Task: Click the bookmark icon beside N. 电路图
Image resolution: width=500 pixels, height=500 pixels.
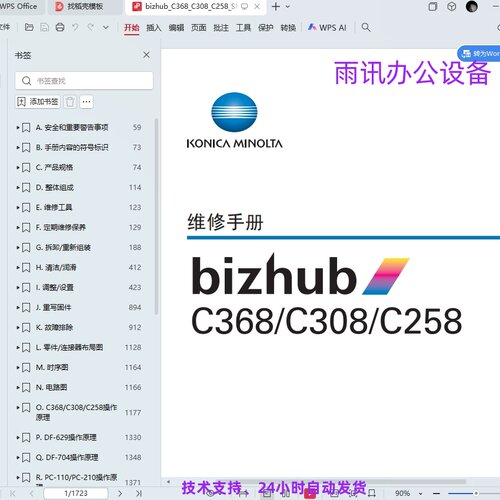Action: tap(26, 387)
